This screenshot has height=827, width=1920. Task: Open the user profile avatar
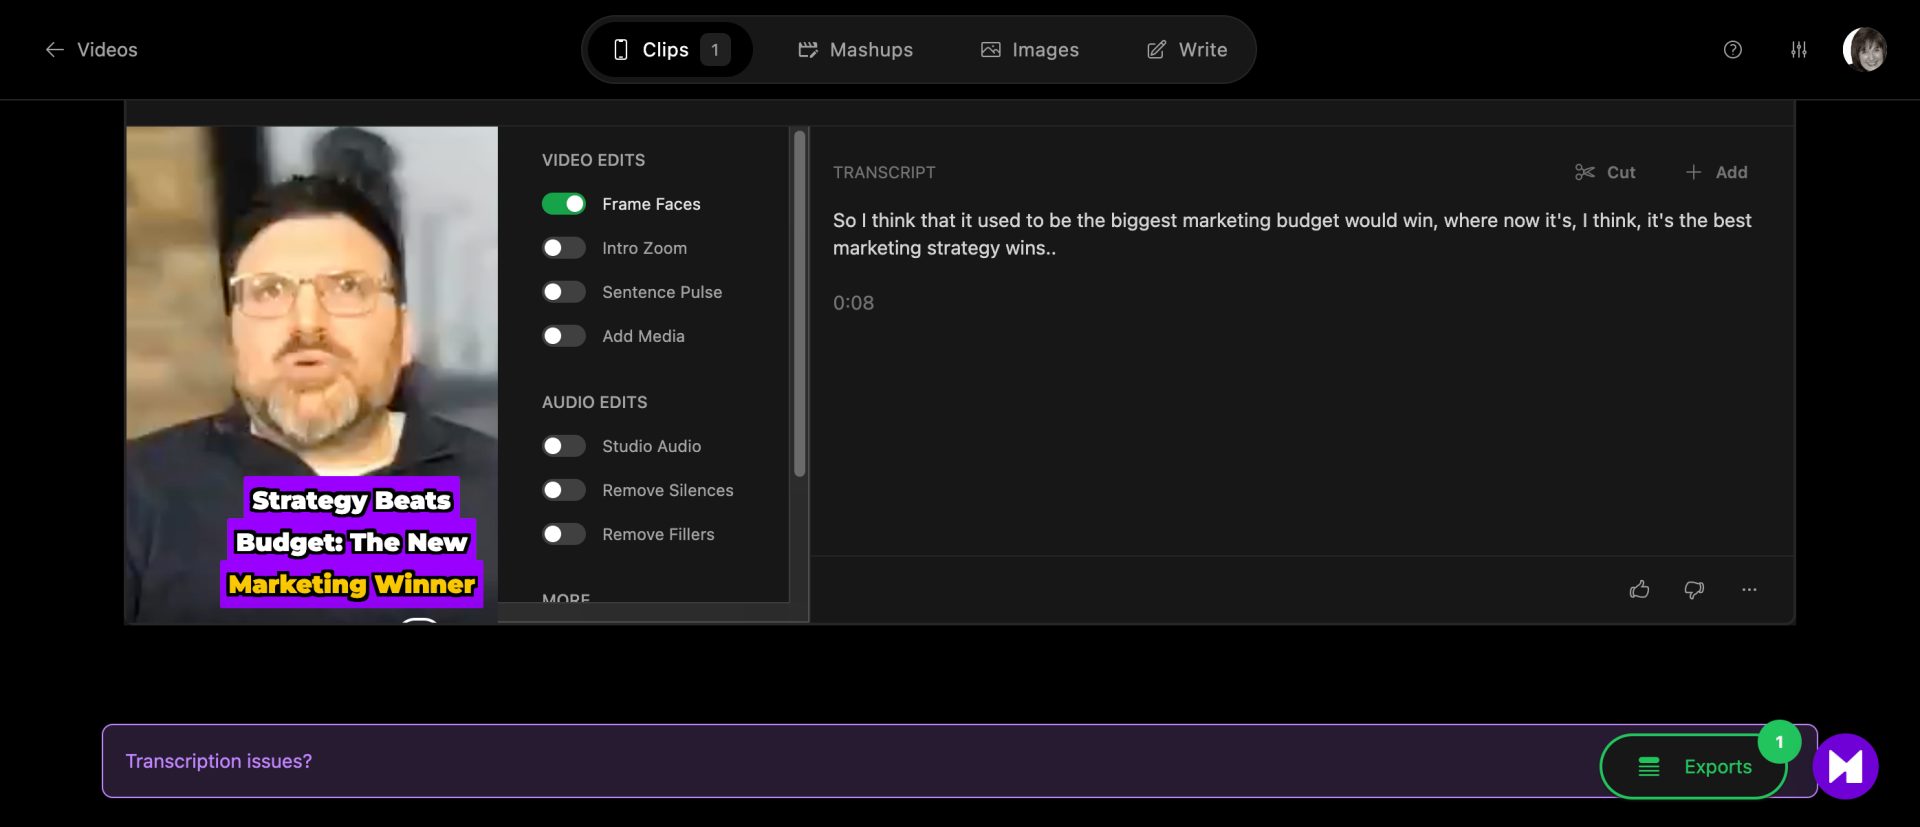pyautogui.click(x=1865, y=50)
